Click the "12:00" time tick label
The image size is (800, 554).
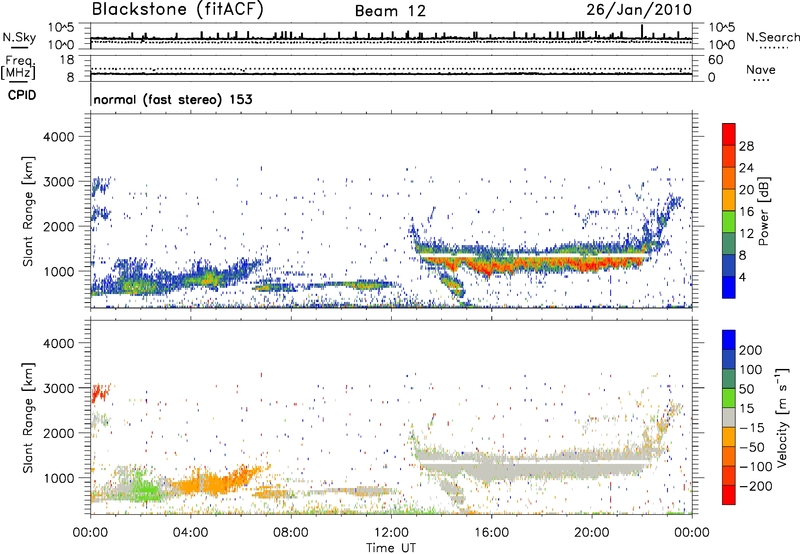click(x=391, y=533)
